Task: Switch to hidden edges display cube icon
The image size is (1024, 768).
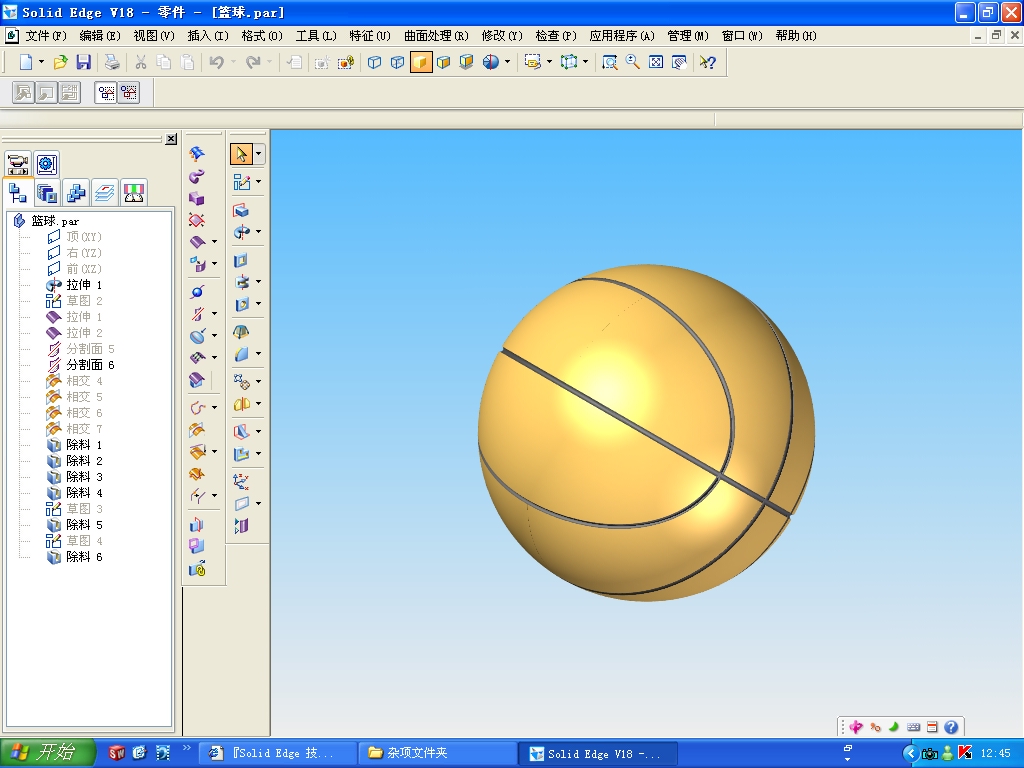Action: [x=397, y=62]
